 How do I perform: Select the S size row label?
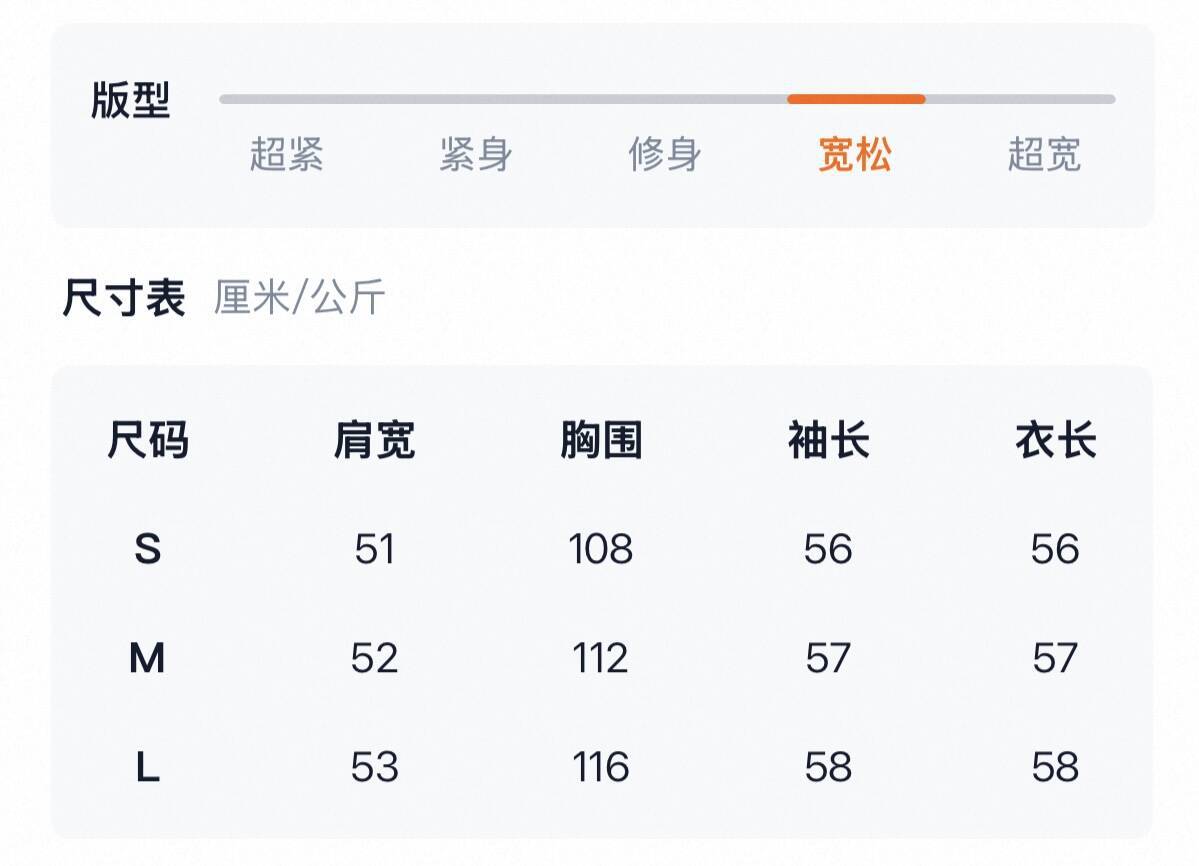[x=148, y=549]
